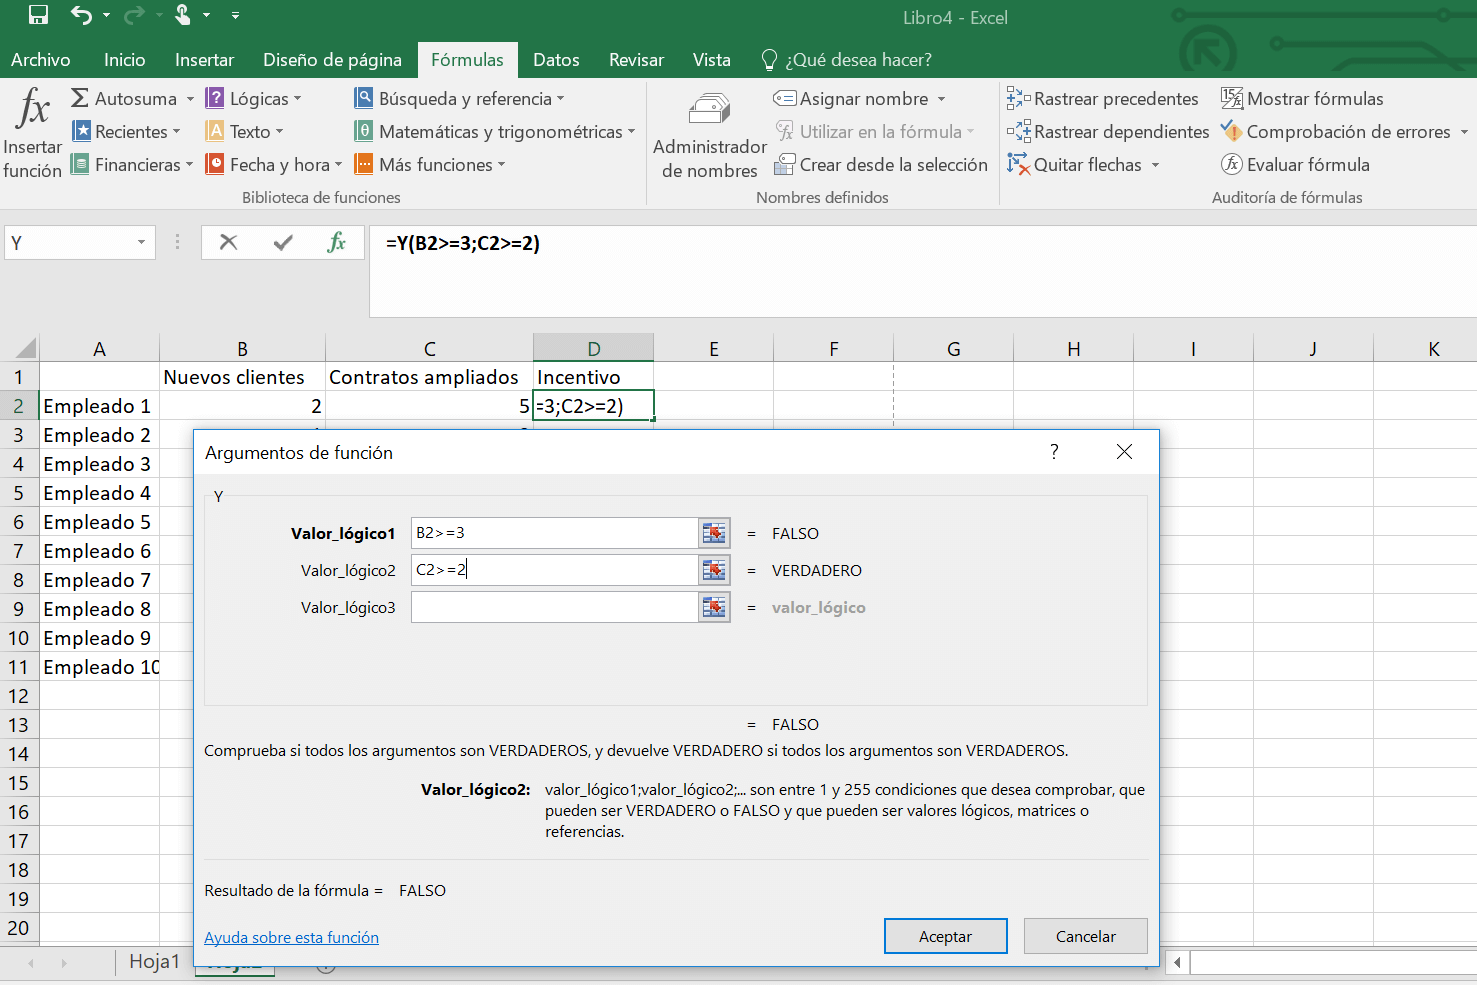Click the ¿Qué desea hacer? search box

click(x=847, y=60)
